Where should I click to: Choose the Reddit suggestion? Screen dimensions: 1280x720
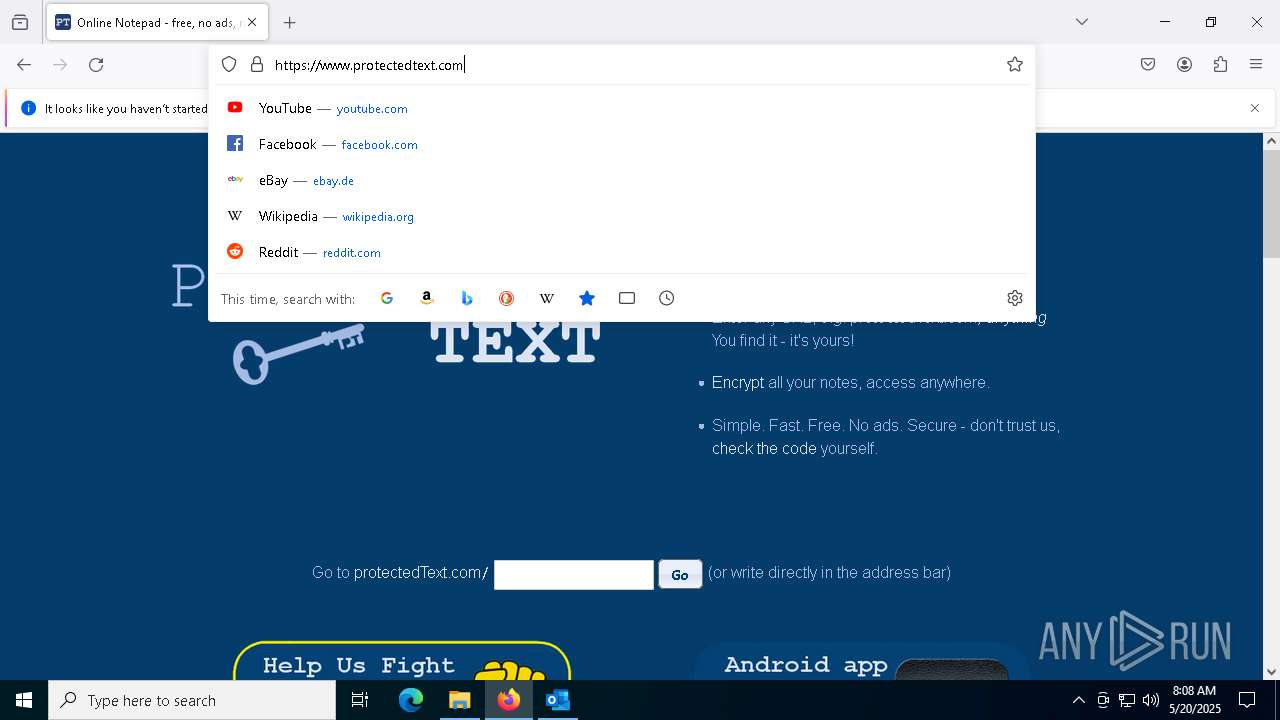pyautogui.click(x=622, y=252)
